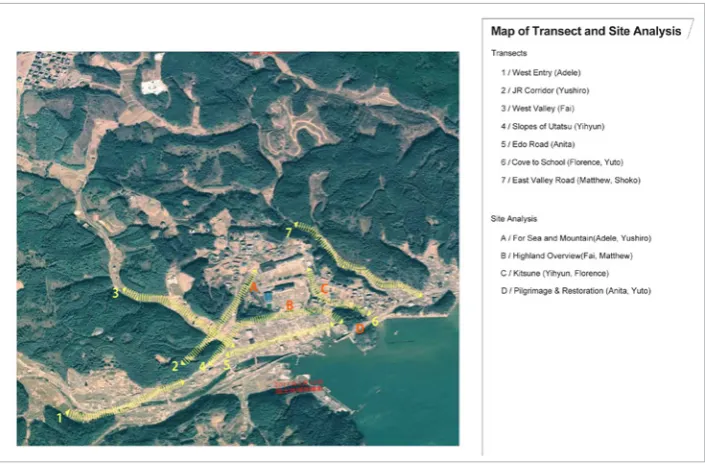
Task: Select orange site letter B on the map
Action: (290, 306)
